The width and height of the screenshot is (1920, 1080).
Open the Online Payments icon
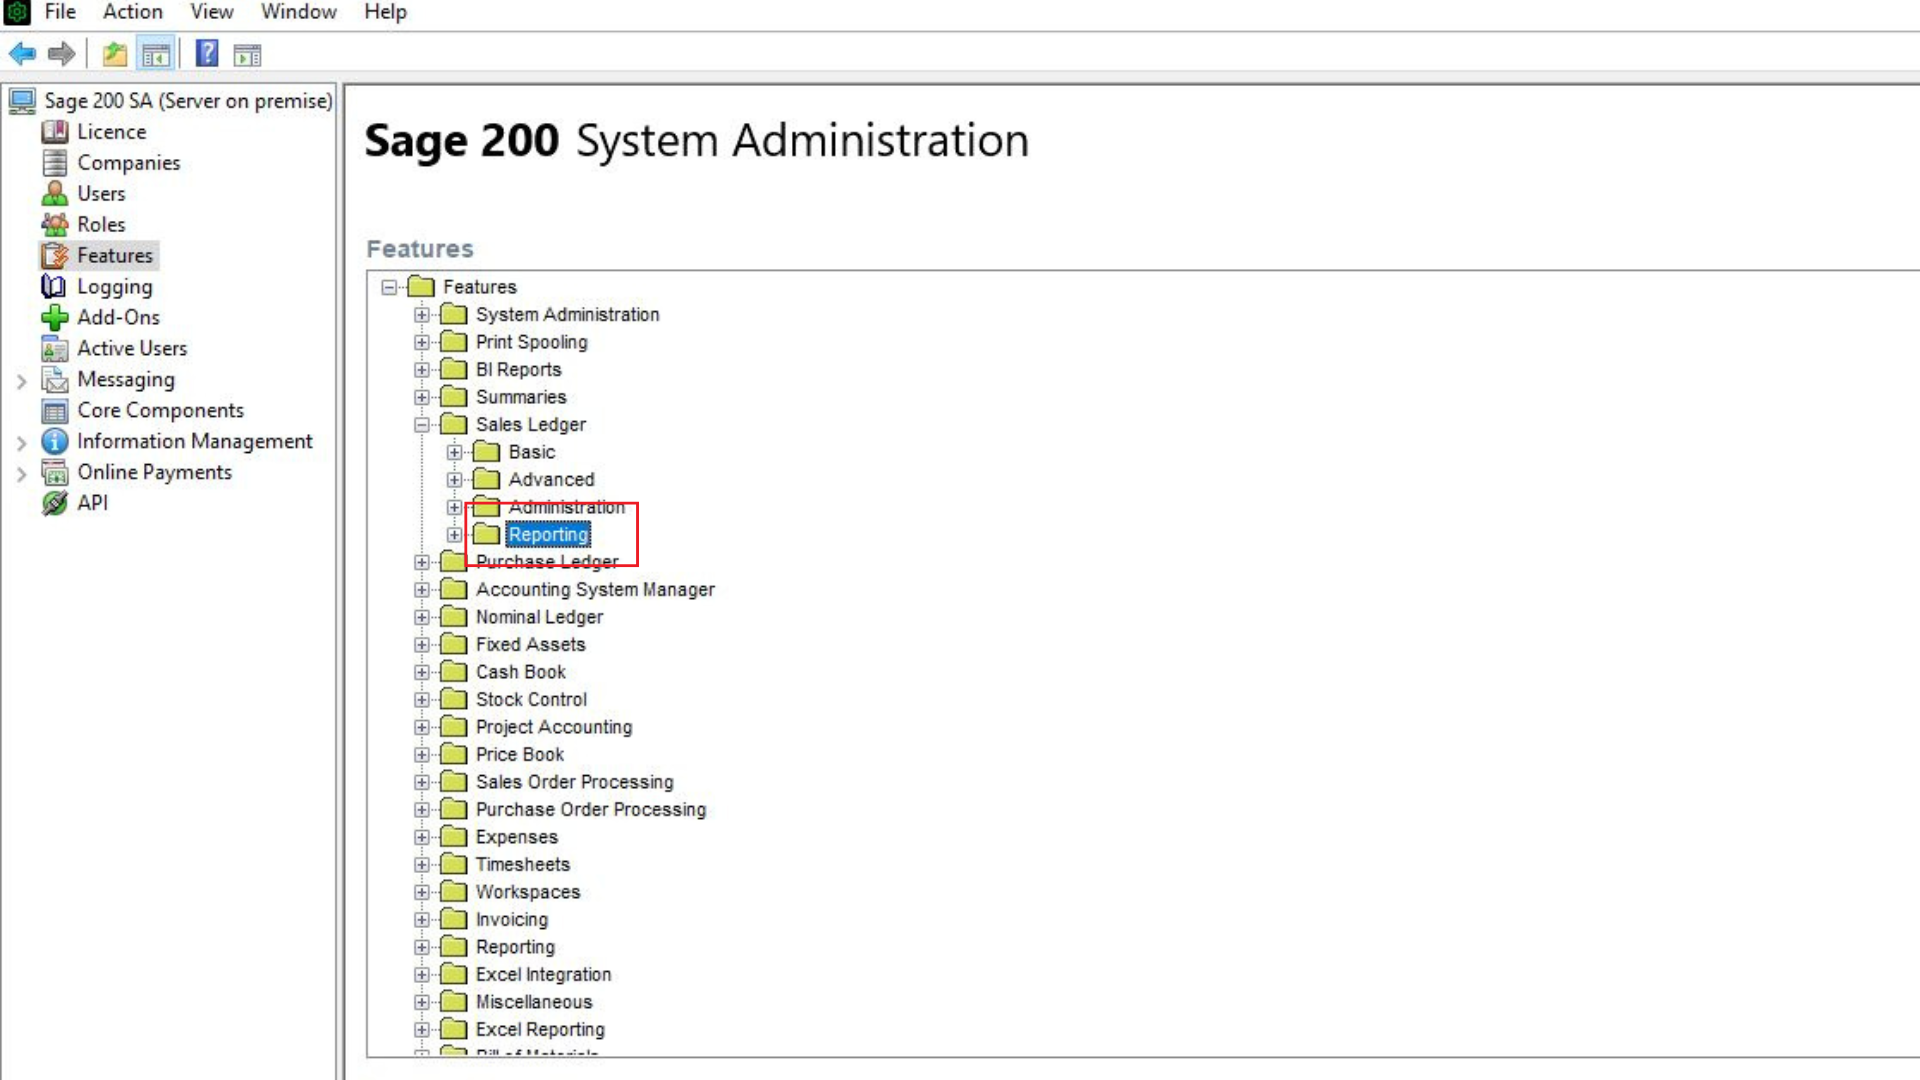pos(55,472)
